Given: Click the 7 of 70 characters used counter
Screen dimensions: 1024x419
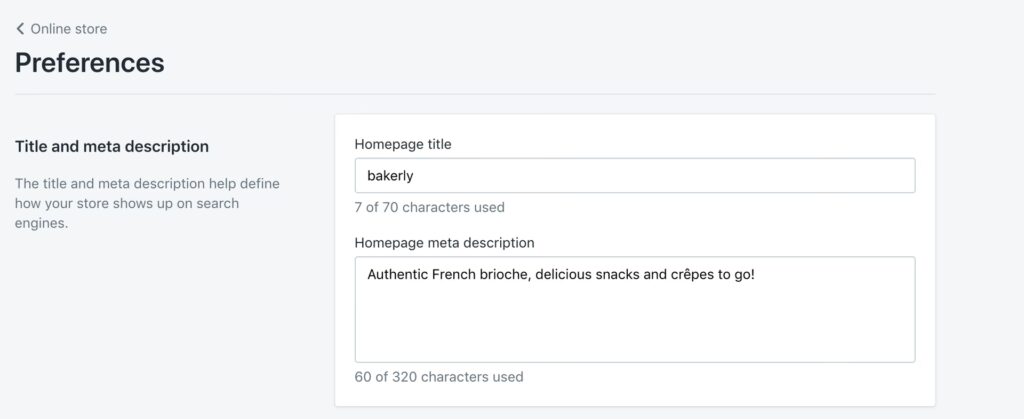Looking at the screenshot, I should point(429,208).
